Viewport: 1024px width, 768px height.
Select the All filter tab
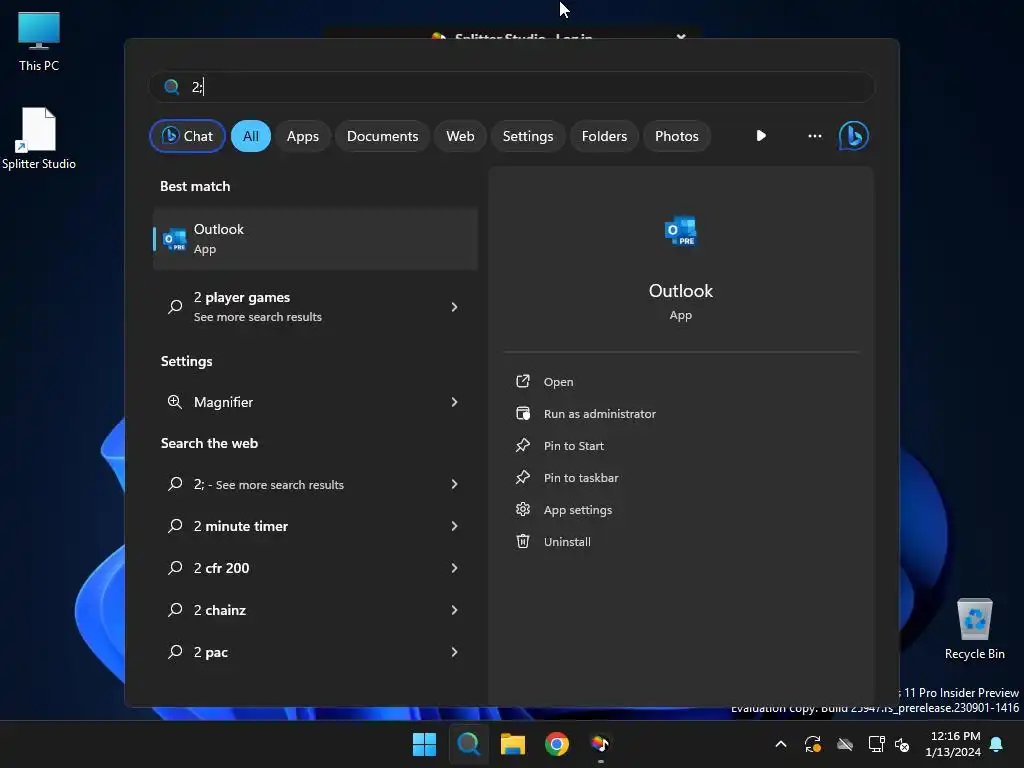[251, 136]
